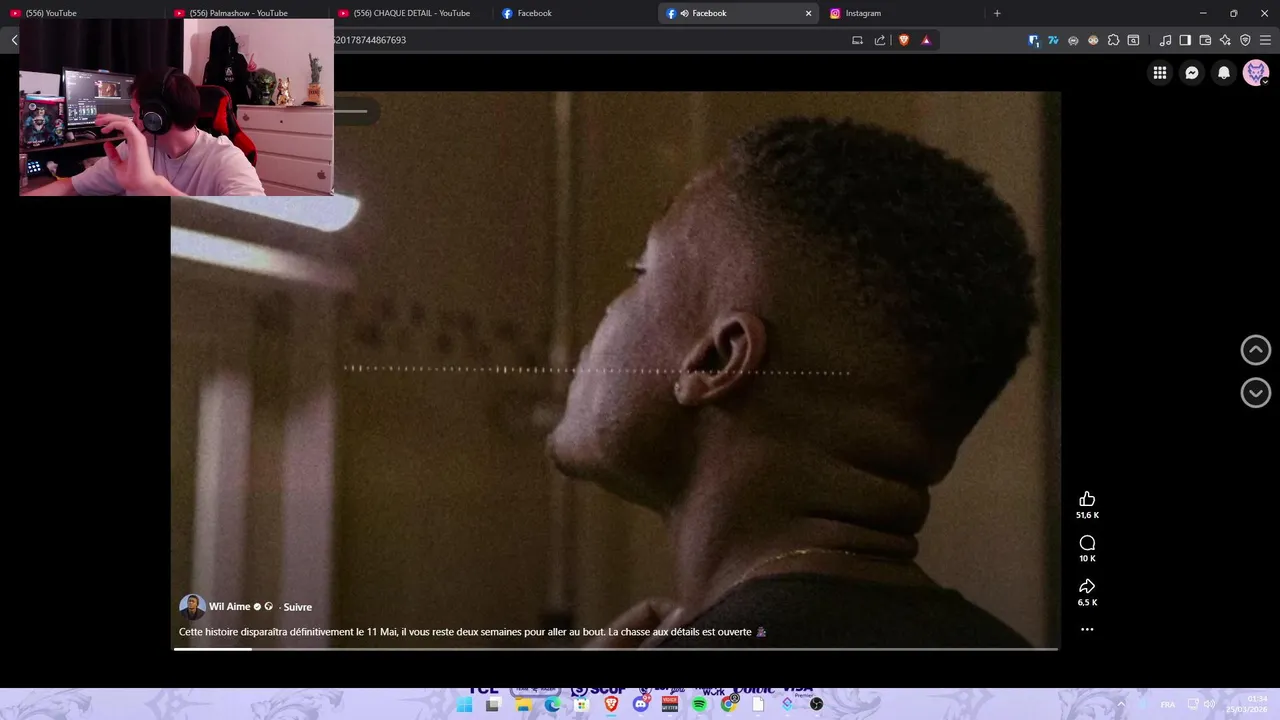
Task: Close the active Facebook tab
Action: 808,13
